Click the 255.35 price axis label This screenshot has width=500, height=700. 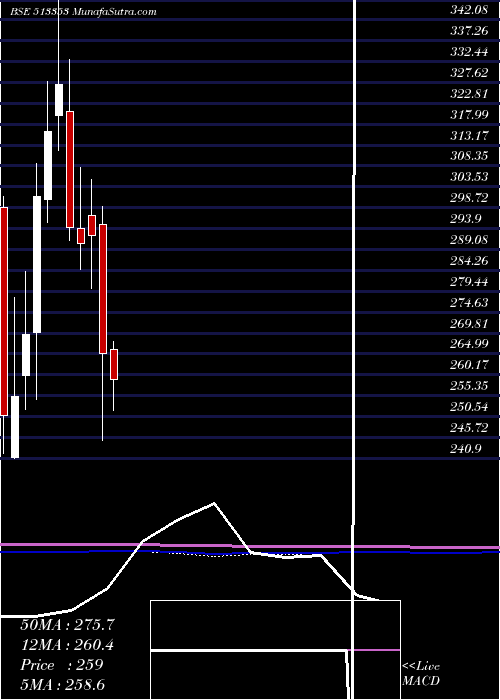468,386
